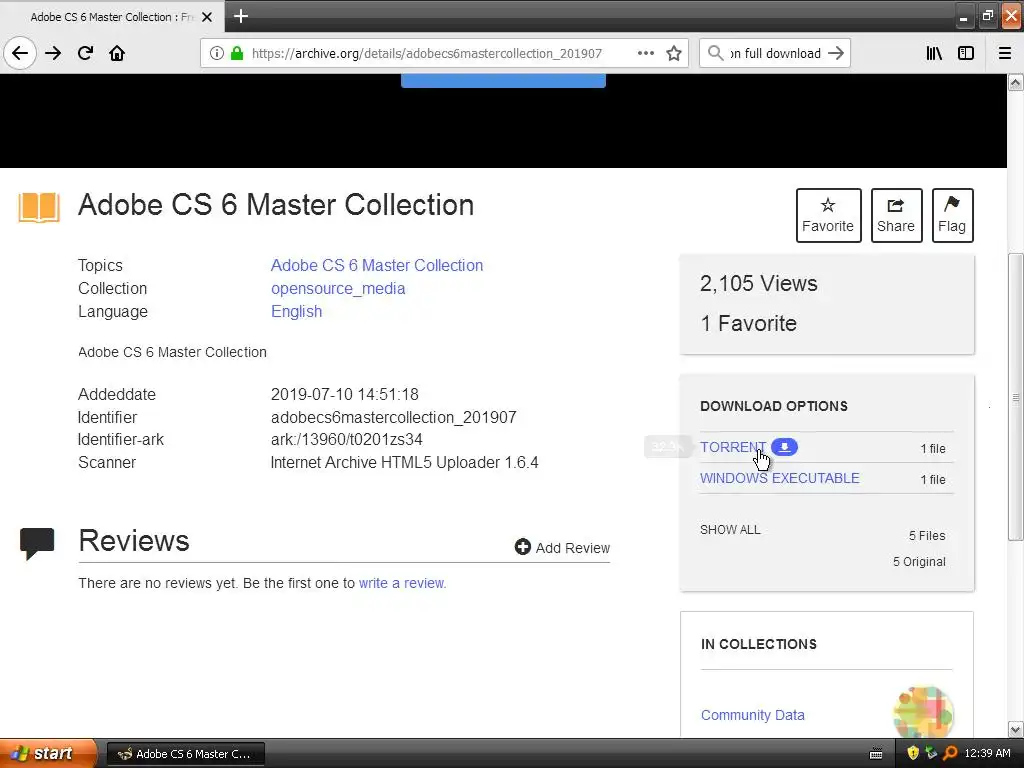The height and width of the screenshot is (768, 1024).
Task: Favorite this archive item
Action: point(828,216)
